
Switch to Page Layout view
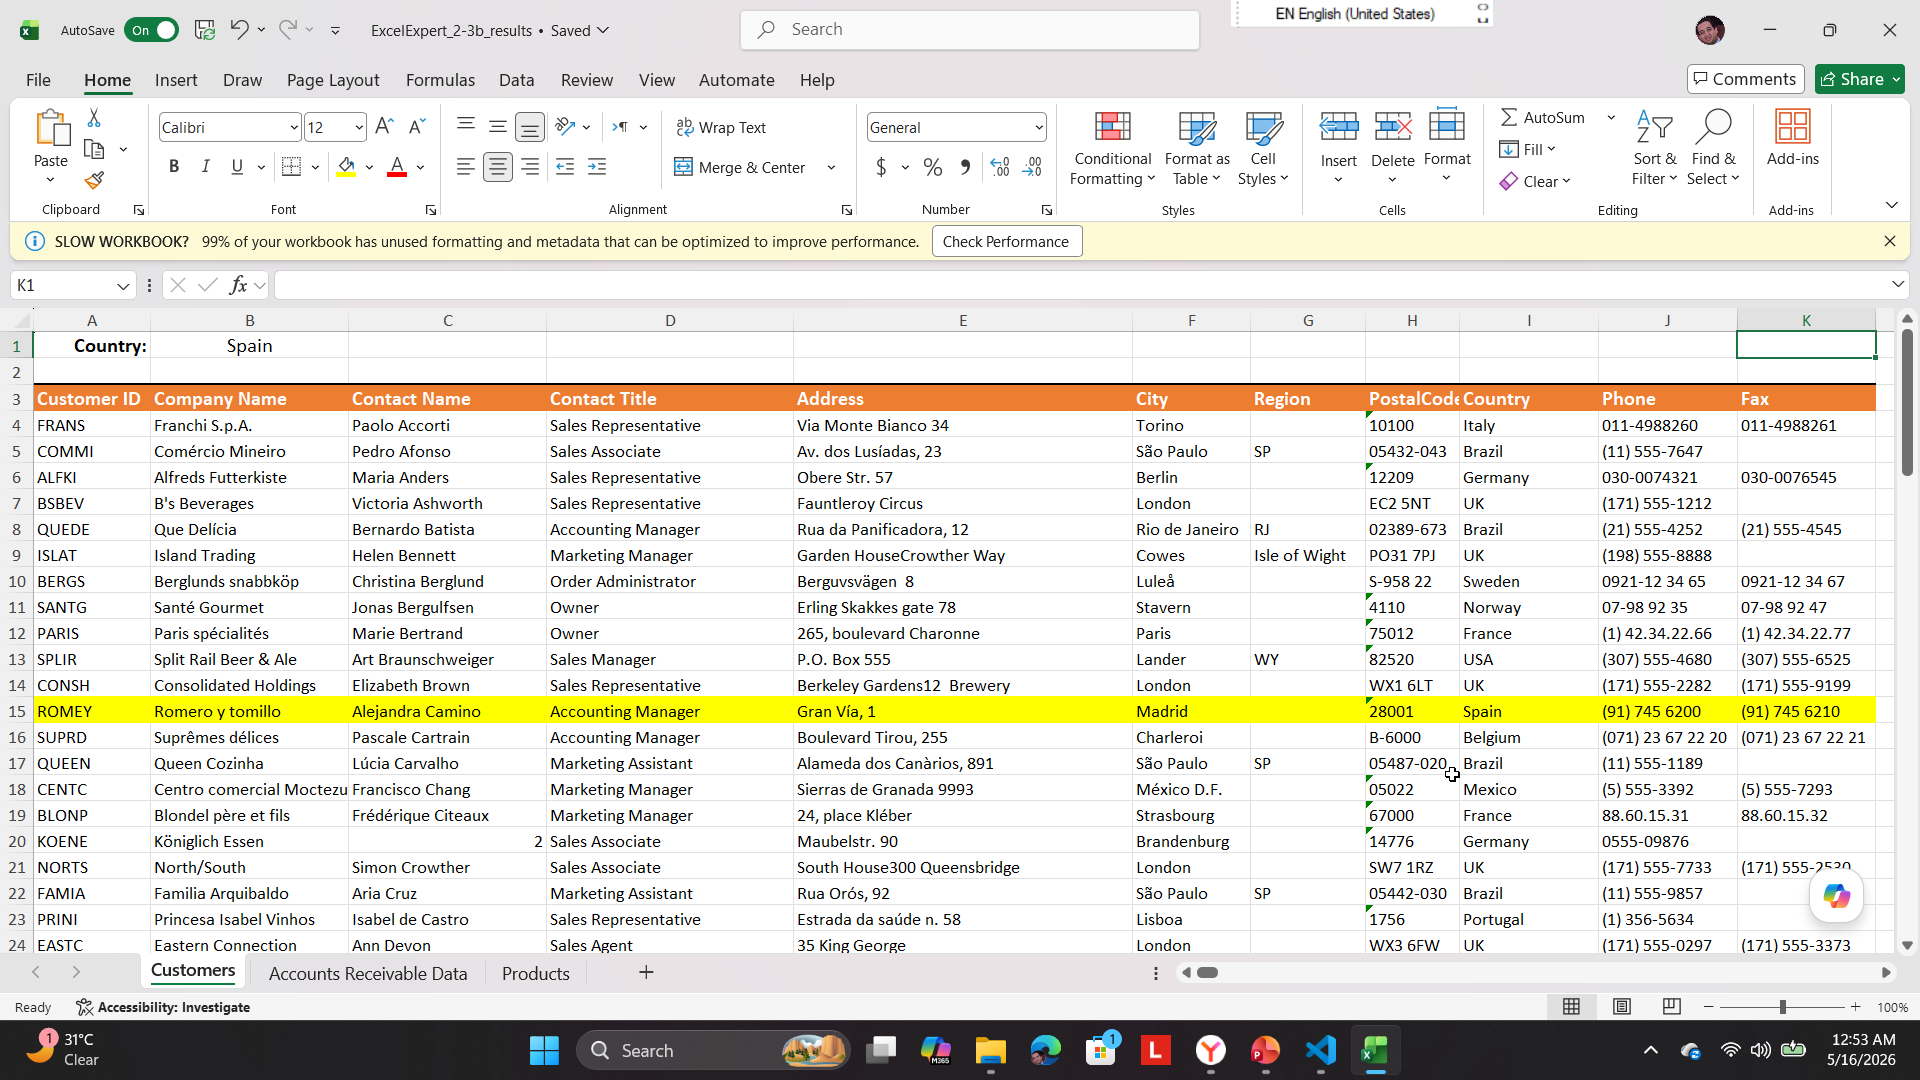1622,1007
